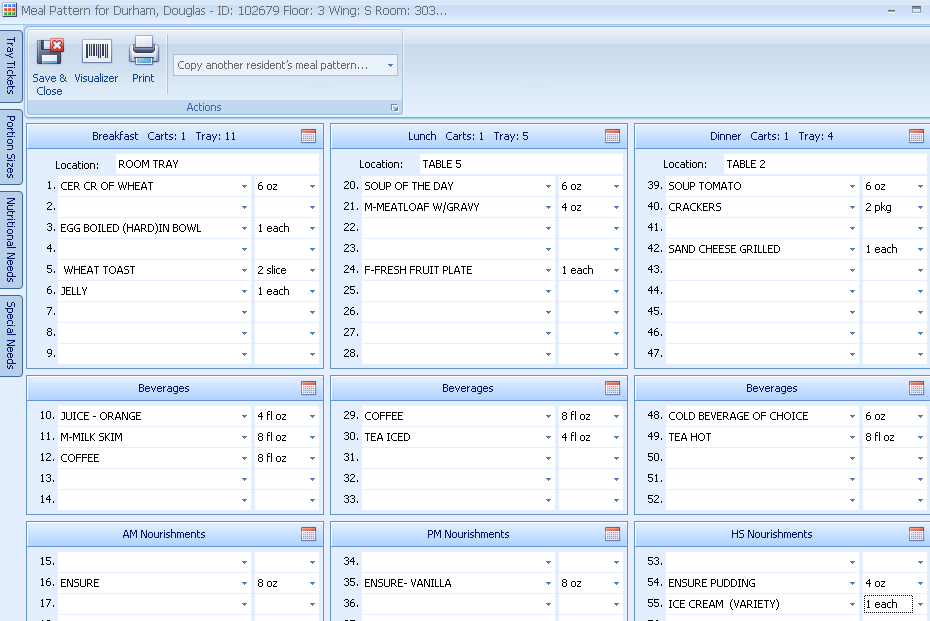Select the focused 1 each portion on row 55
This screenshot has height=621, width=930.
coord(888,604)
